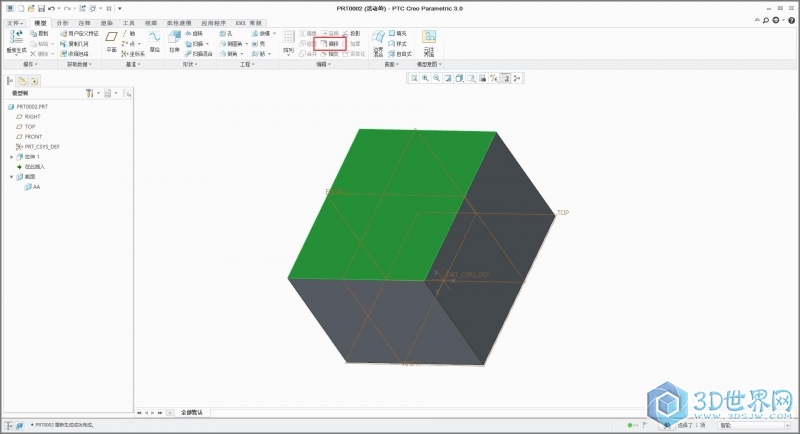Switch to the 视图 ribbon tab
Screen dimensions: 800x434
click(x=151, y=23)
